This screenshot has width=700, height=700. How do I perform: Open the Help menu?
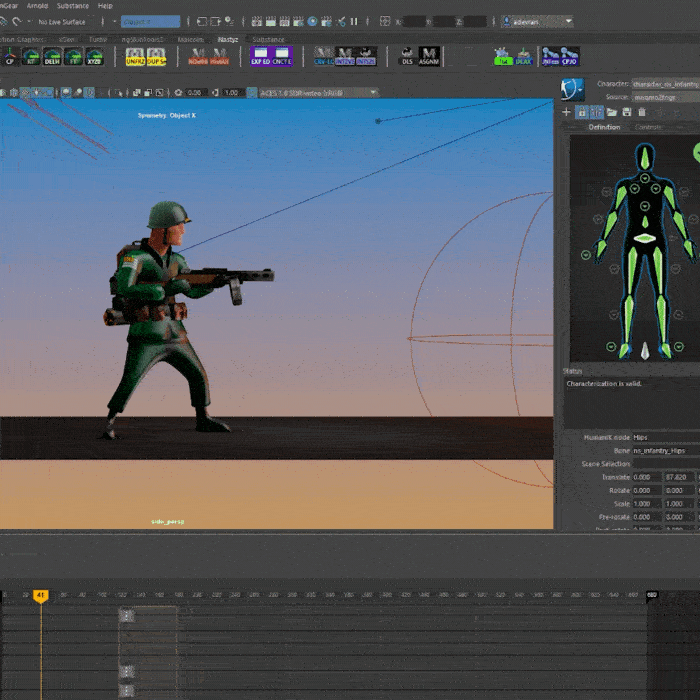pos(105,6)
